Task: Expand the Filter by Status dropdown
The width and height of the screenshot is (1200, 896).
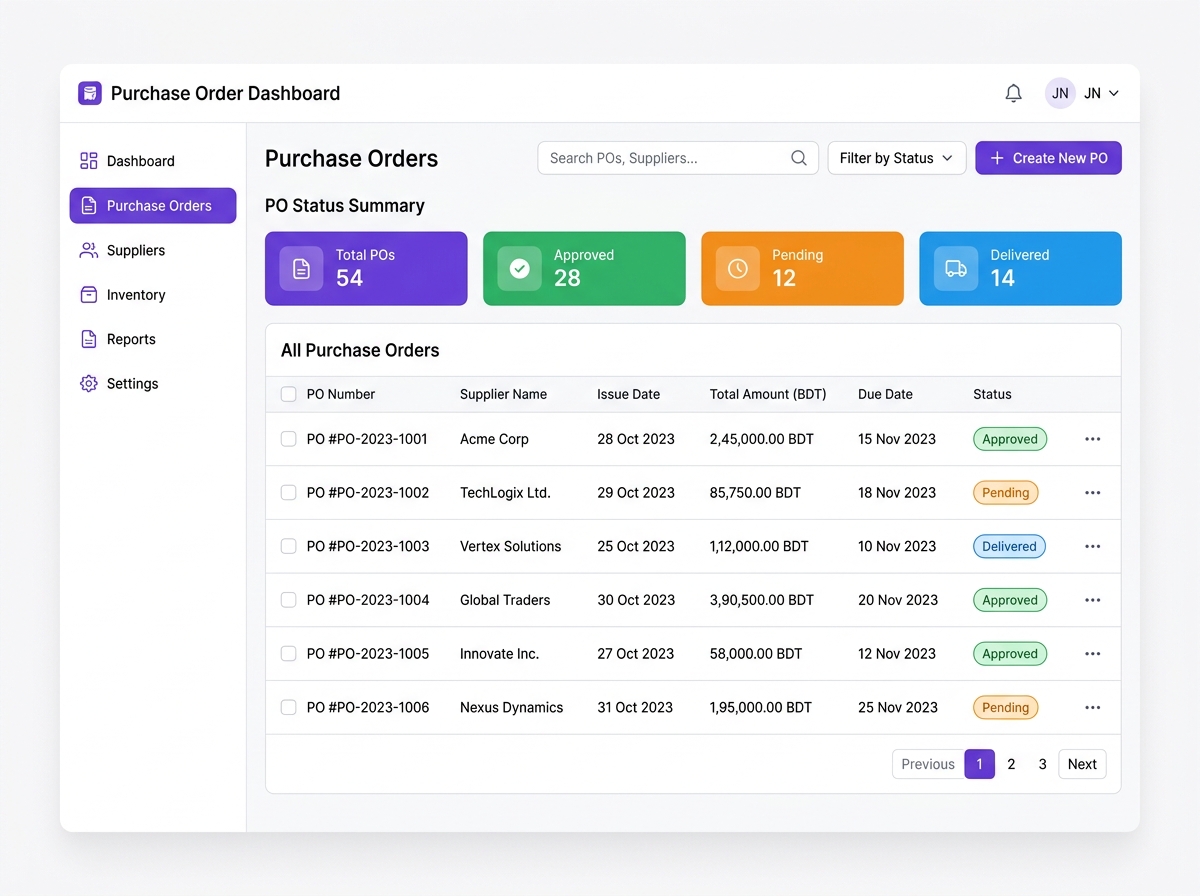Action: (x=897, y=158)
